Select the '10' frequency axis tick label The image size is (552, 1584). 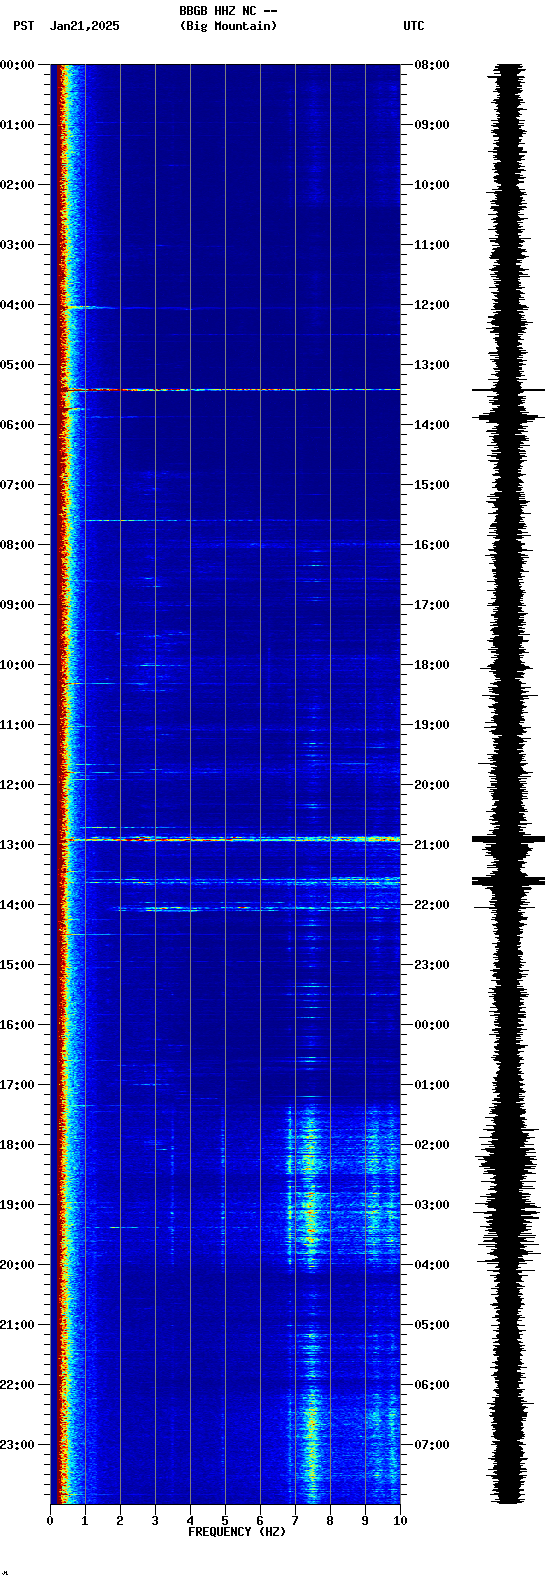pos(400,1521)
